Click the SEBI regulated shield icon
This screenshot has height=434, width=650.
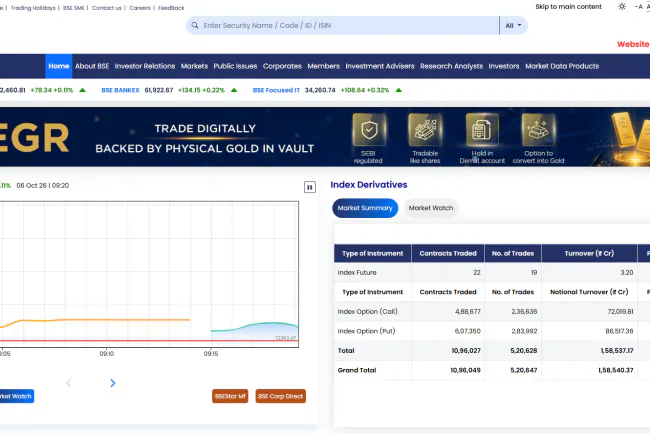point(369,130)
